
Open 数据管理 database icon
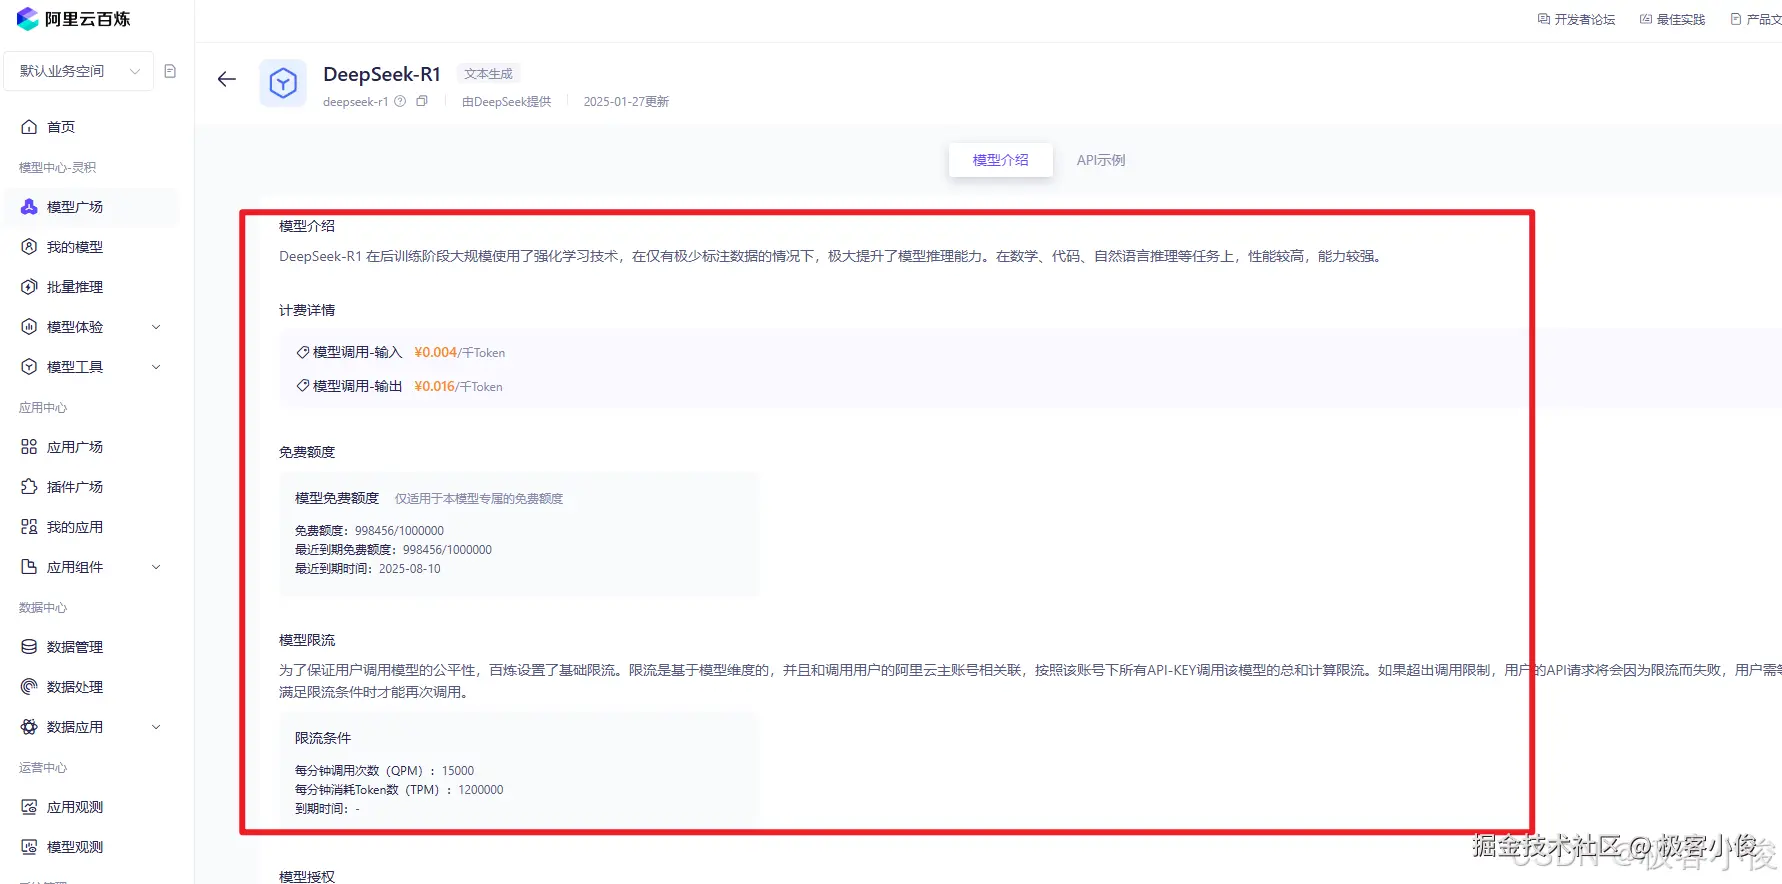[29, 647]
